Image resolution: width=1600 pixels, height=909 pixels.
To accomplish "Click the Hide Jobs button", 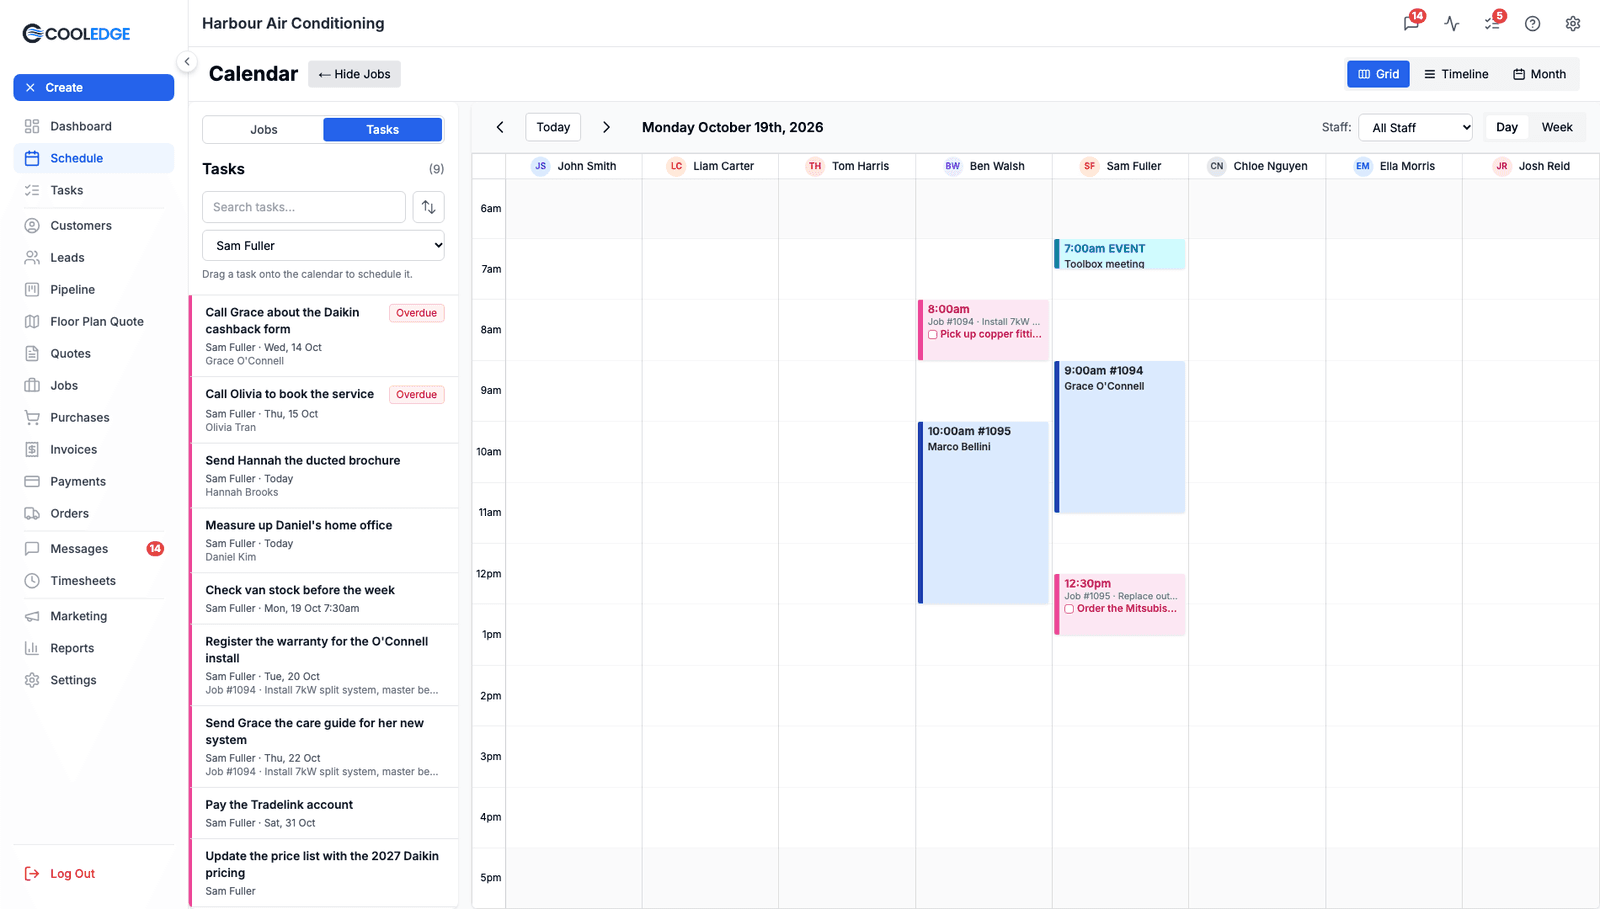I will pyautogui.click(x=354, y=74).
